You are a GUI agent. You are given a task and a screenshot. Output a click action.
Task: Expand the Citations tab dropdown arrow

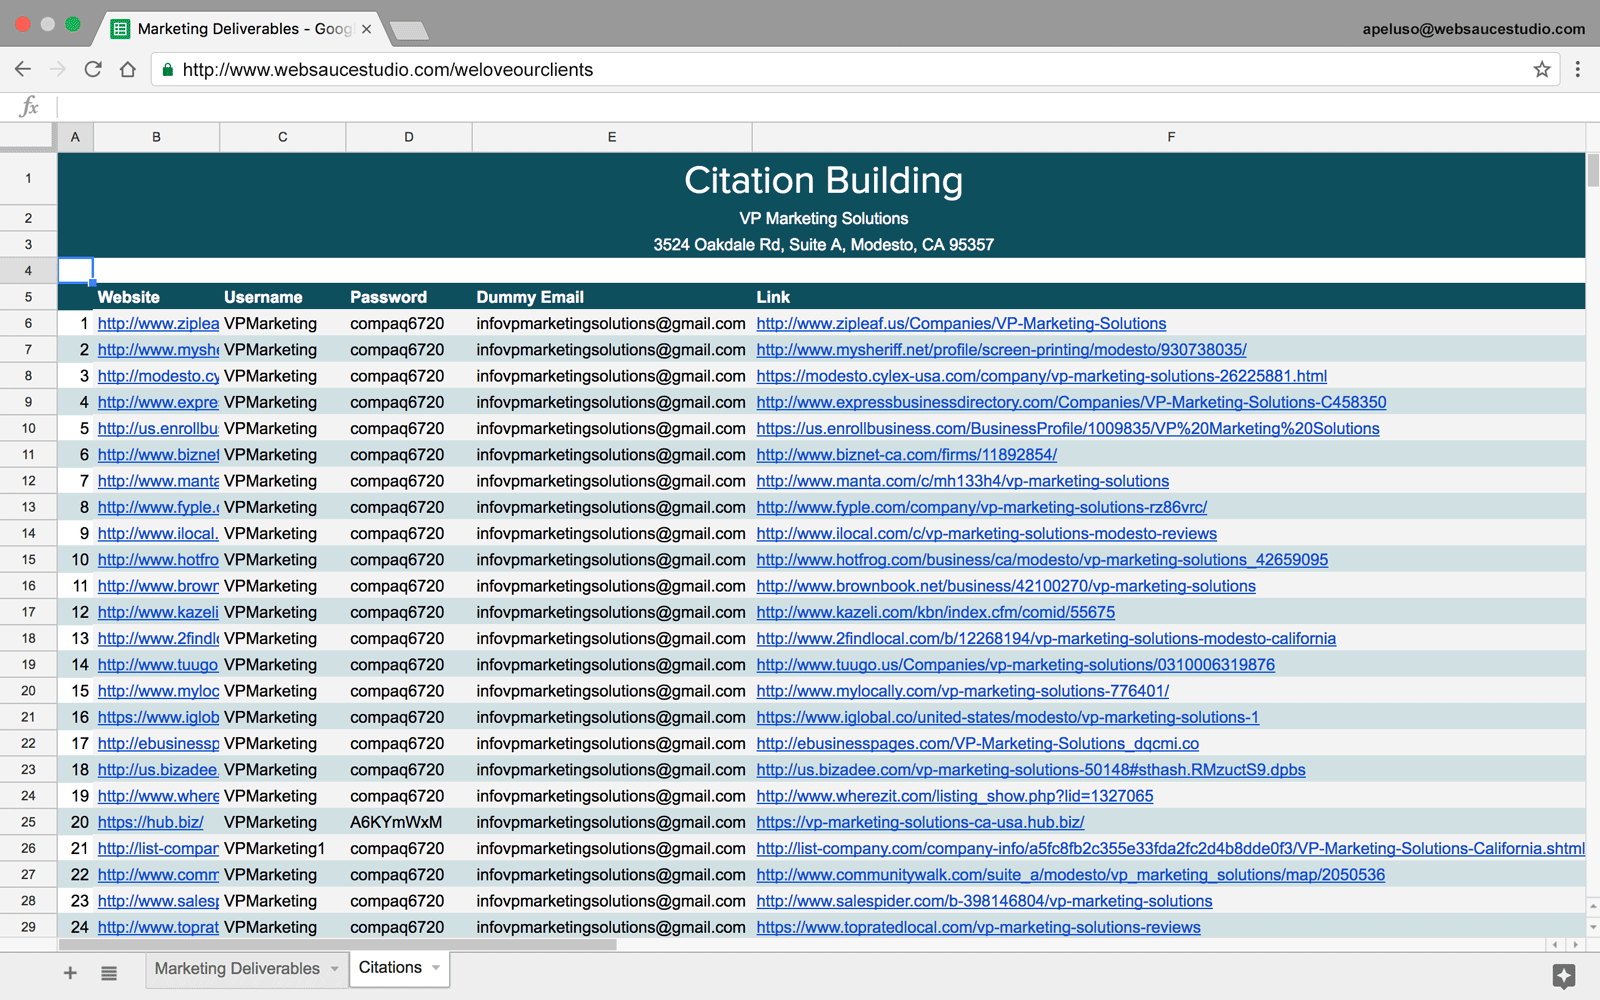[x=436, y=967]
